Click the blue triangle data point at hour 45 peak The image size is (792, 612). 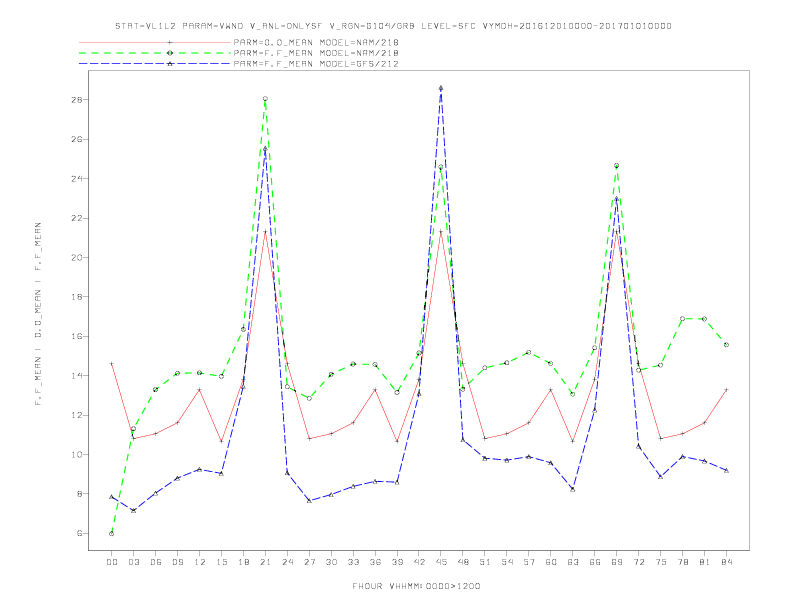pyautogui.click(x=441, y=88)
